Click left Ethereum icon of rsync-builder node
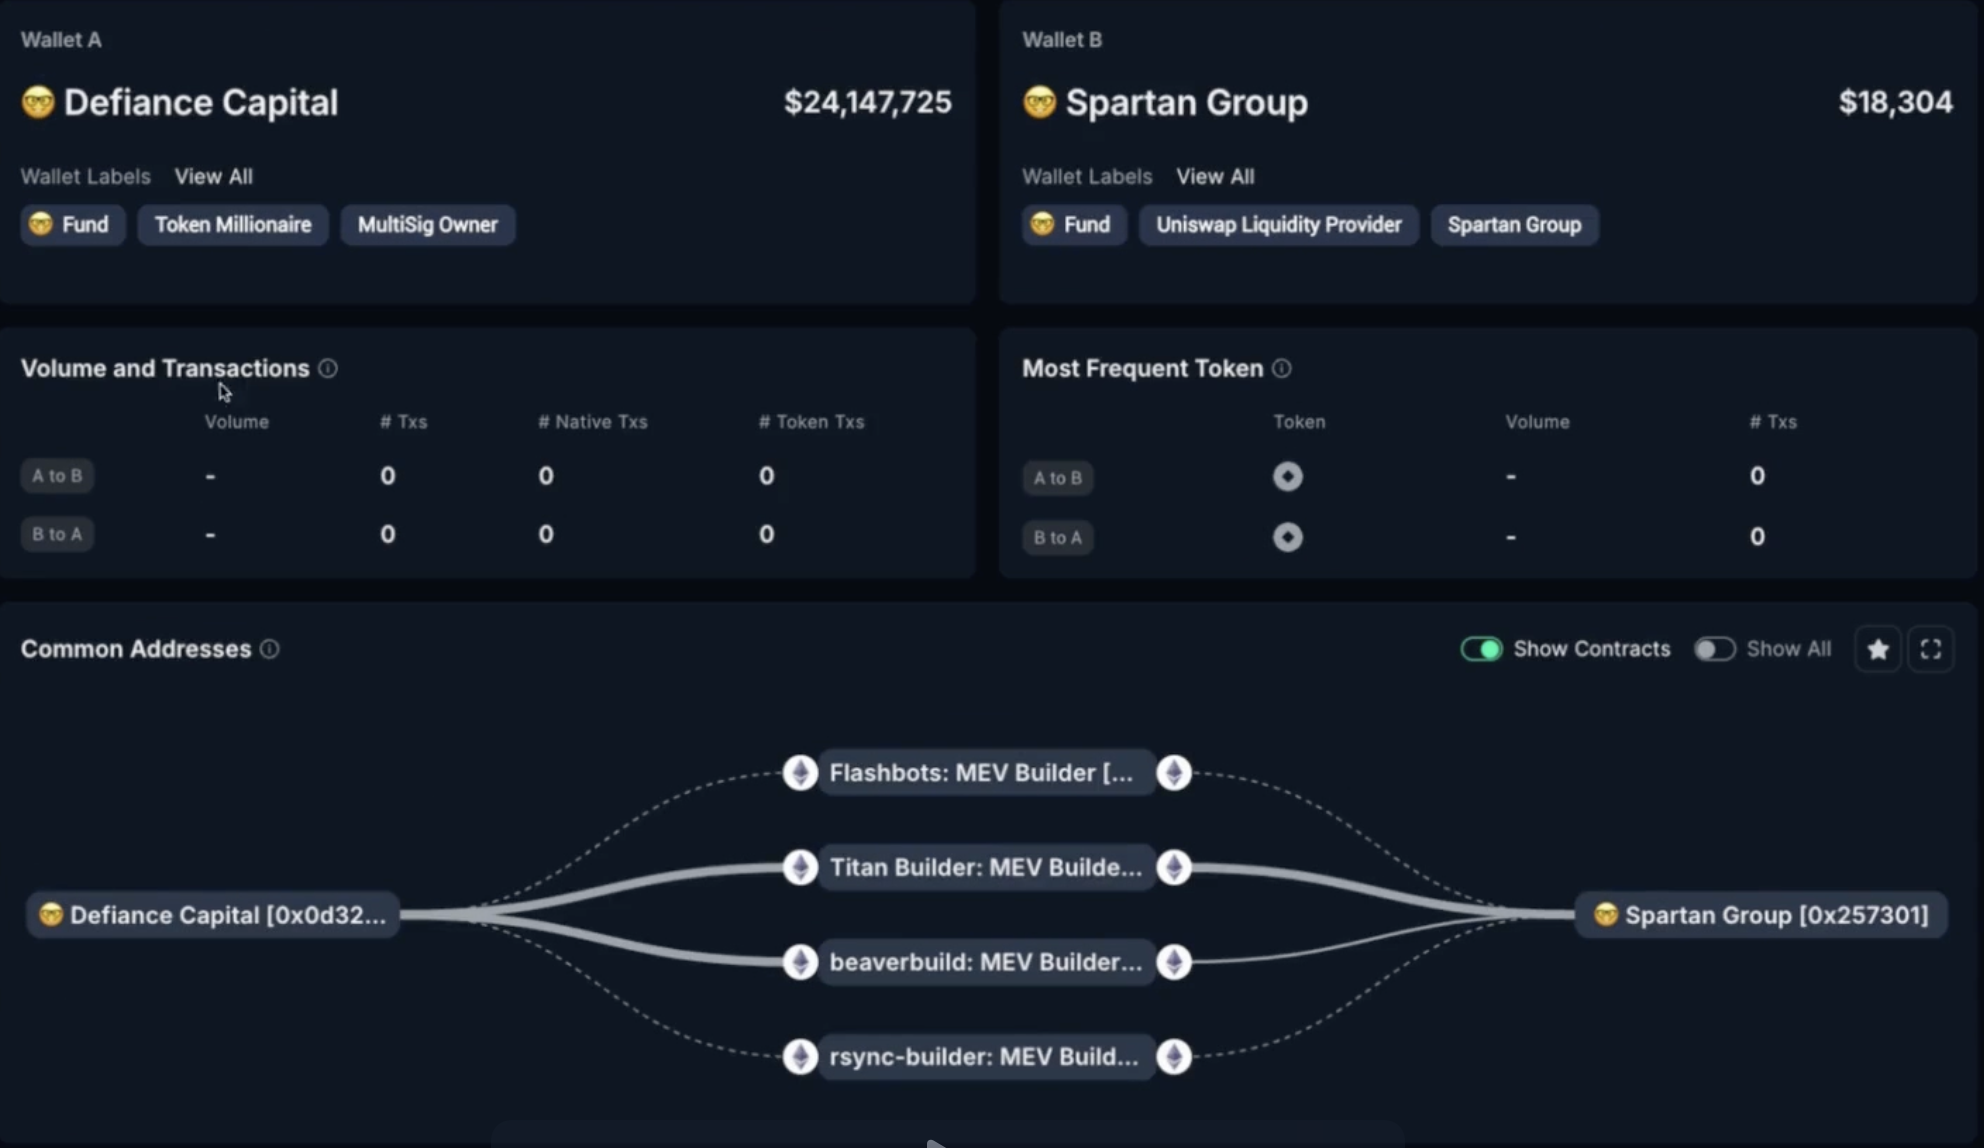This screenshot has height=1148, width=1984. [x=800, y=1056]
